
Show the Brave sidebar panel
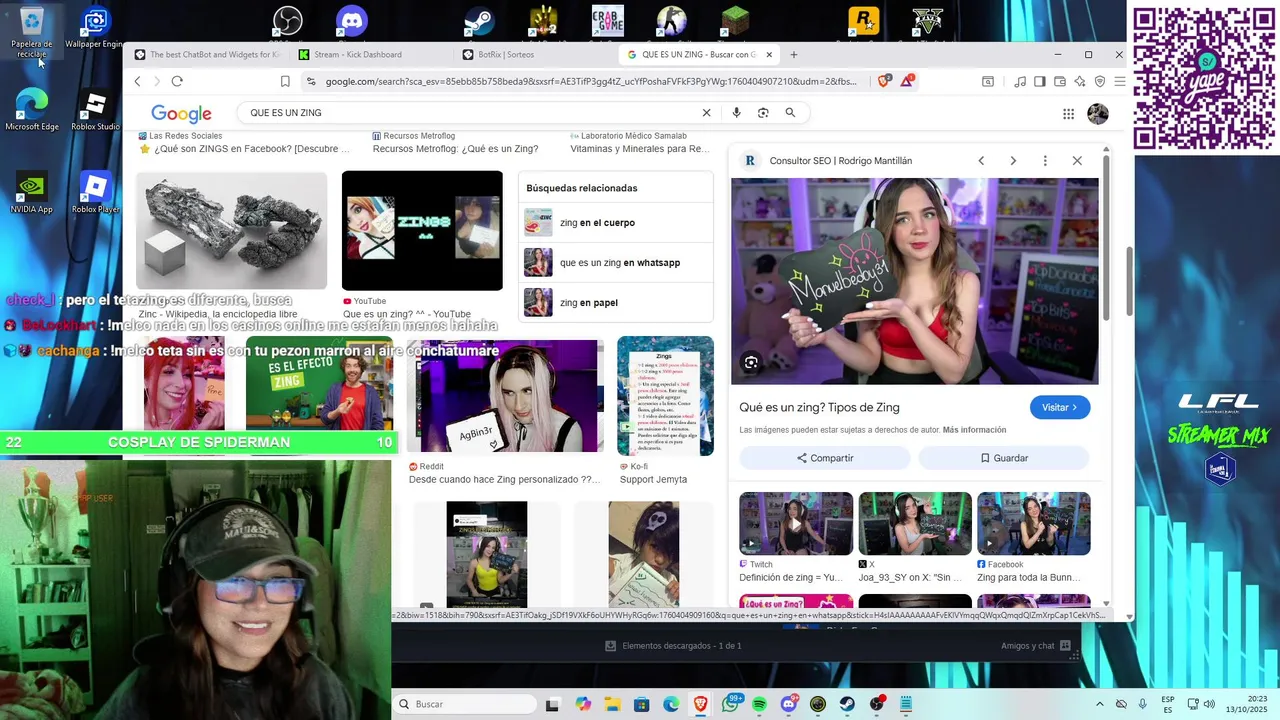pos(1040,81)
